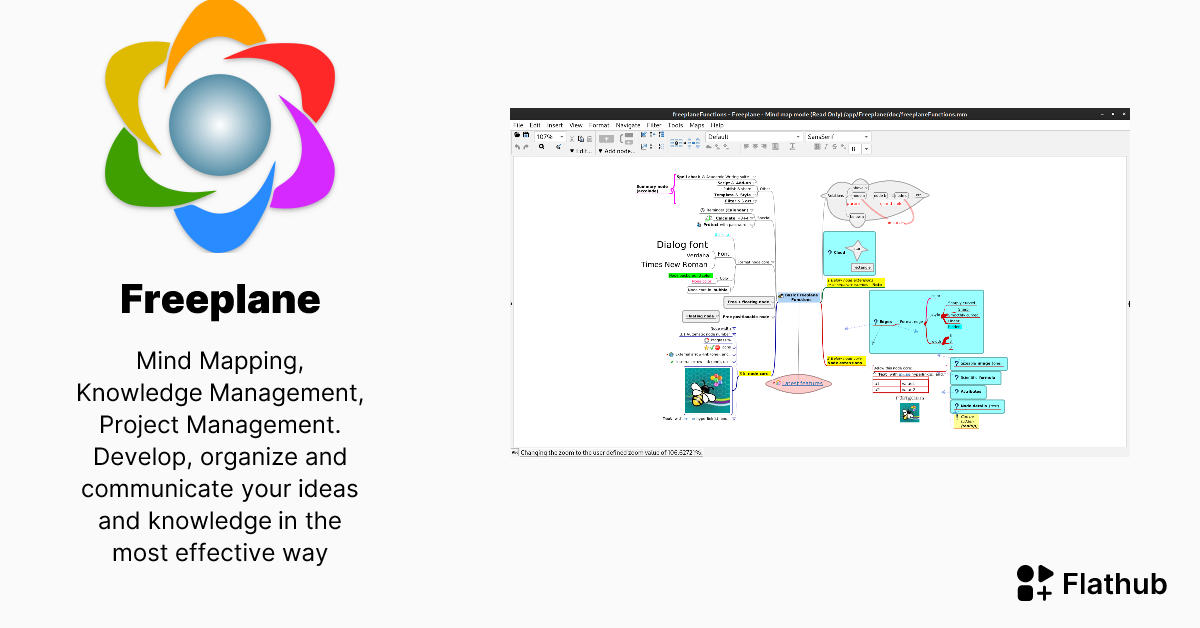Open the Filter menu
This screenshot has height=628, width=1200.
654,125
